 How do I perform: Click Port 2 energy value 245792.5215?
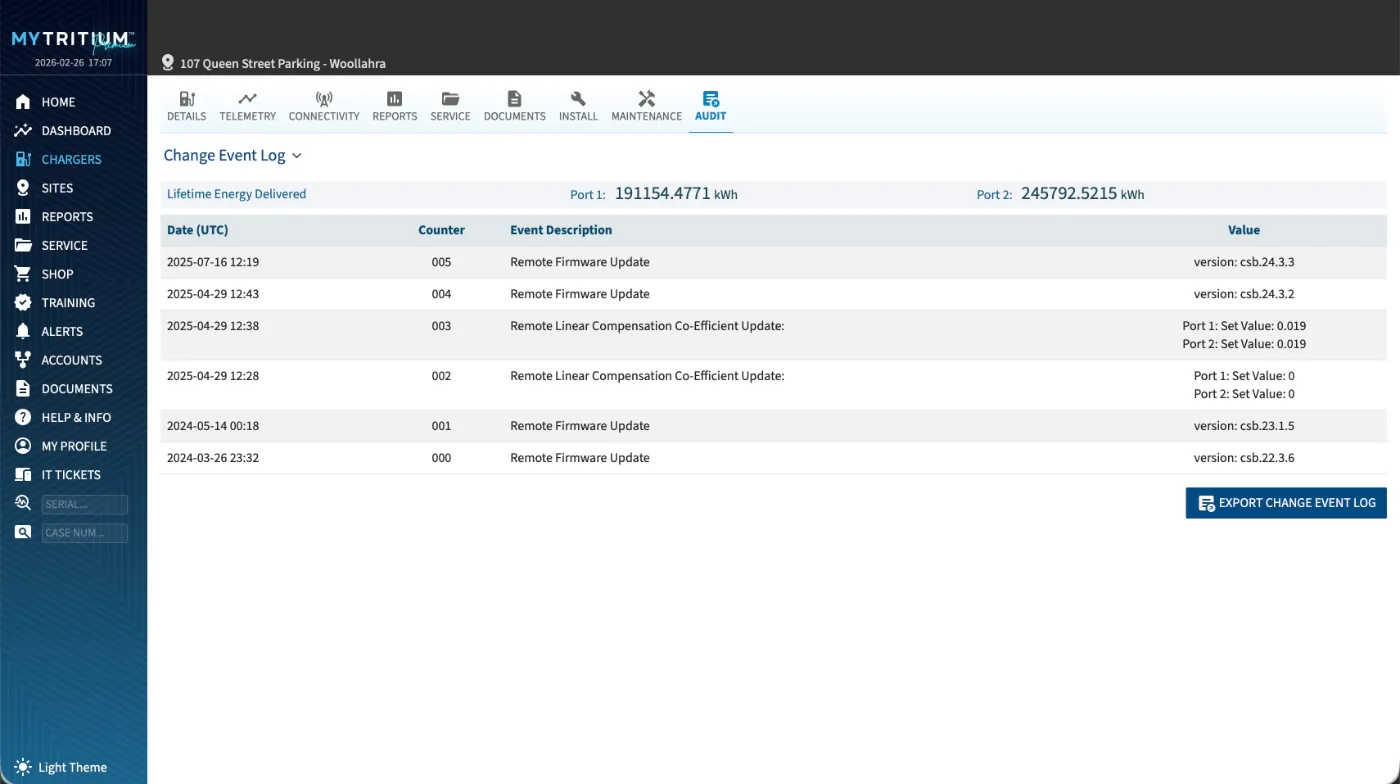(1069, 194)
